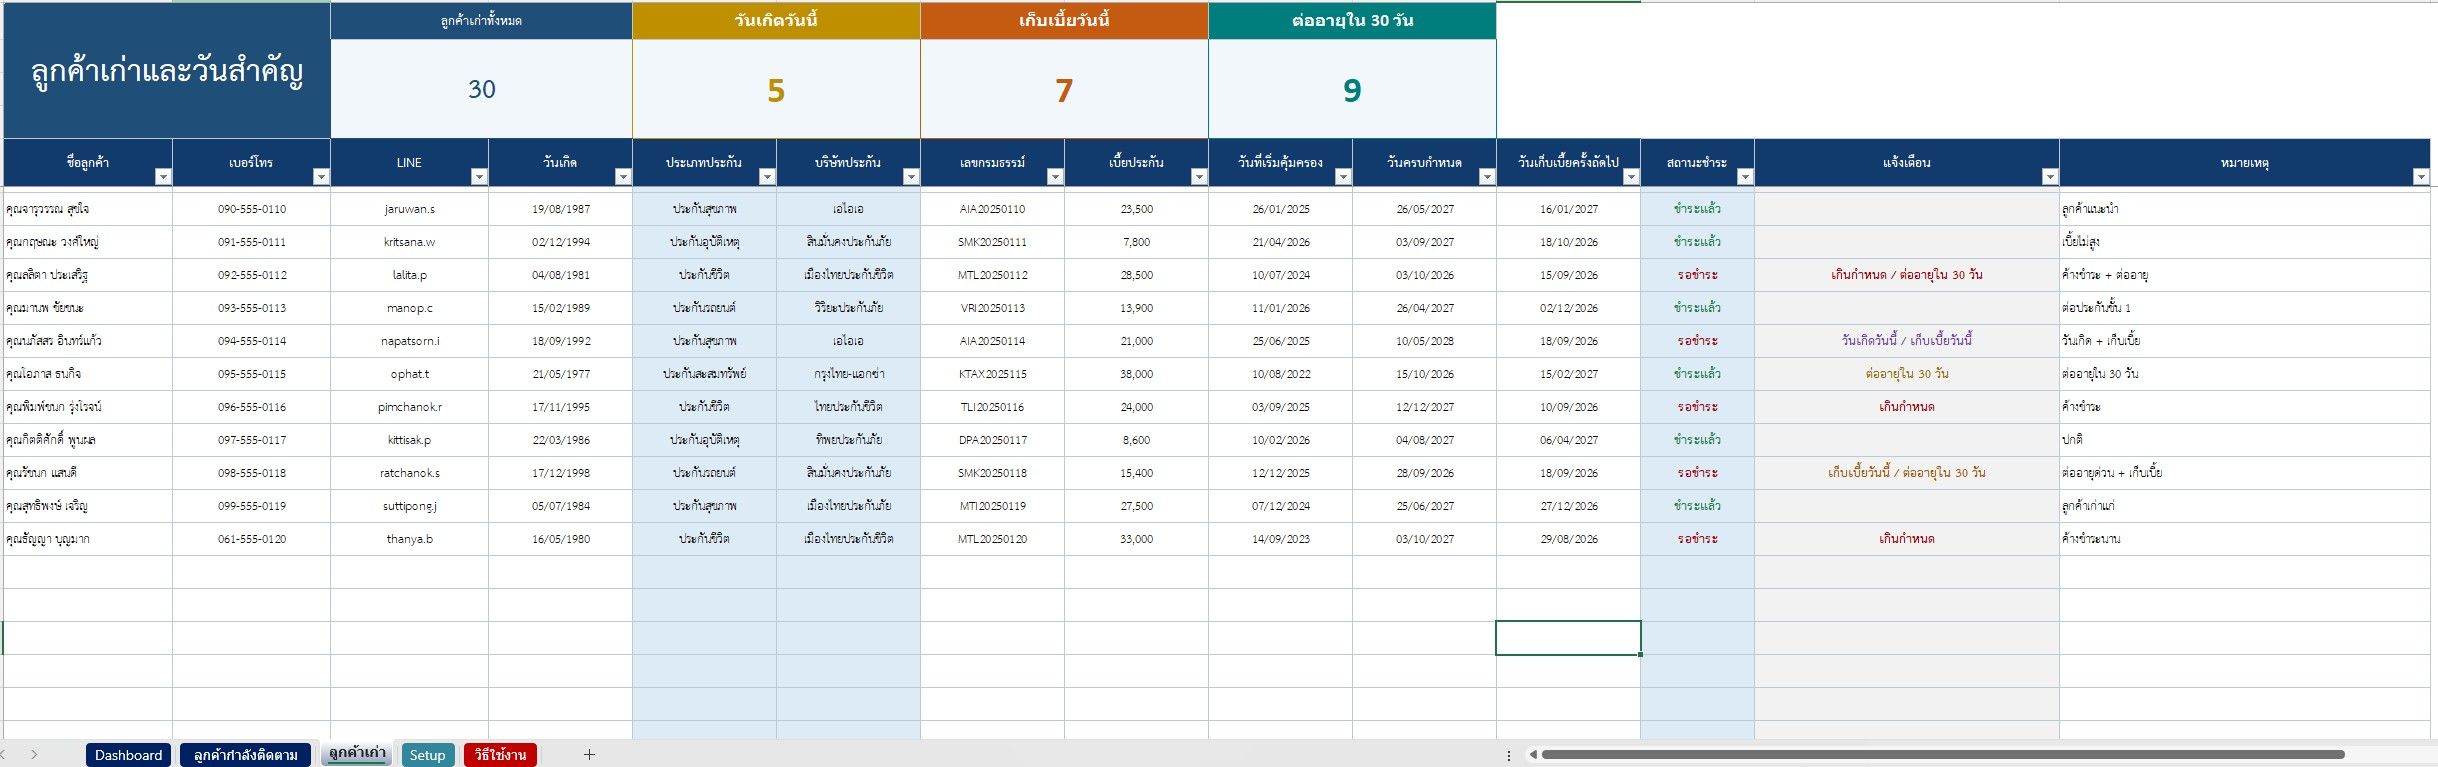Viewport: 2438px width, 767px height.
Task: Open filter for วันเก็บเบี้ยครั้งถัดไป column
Action: [x=1631, y=177]
